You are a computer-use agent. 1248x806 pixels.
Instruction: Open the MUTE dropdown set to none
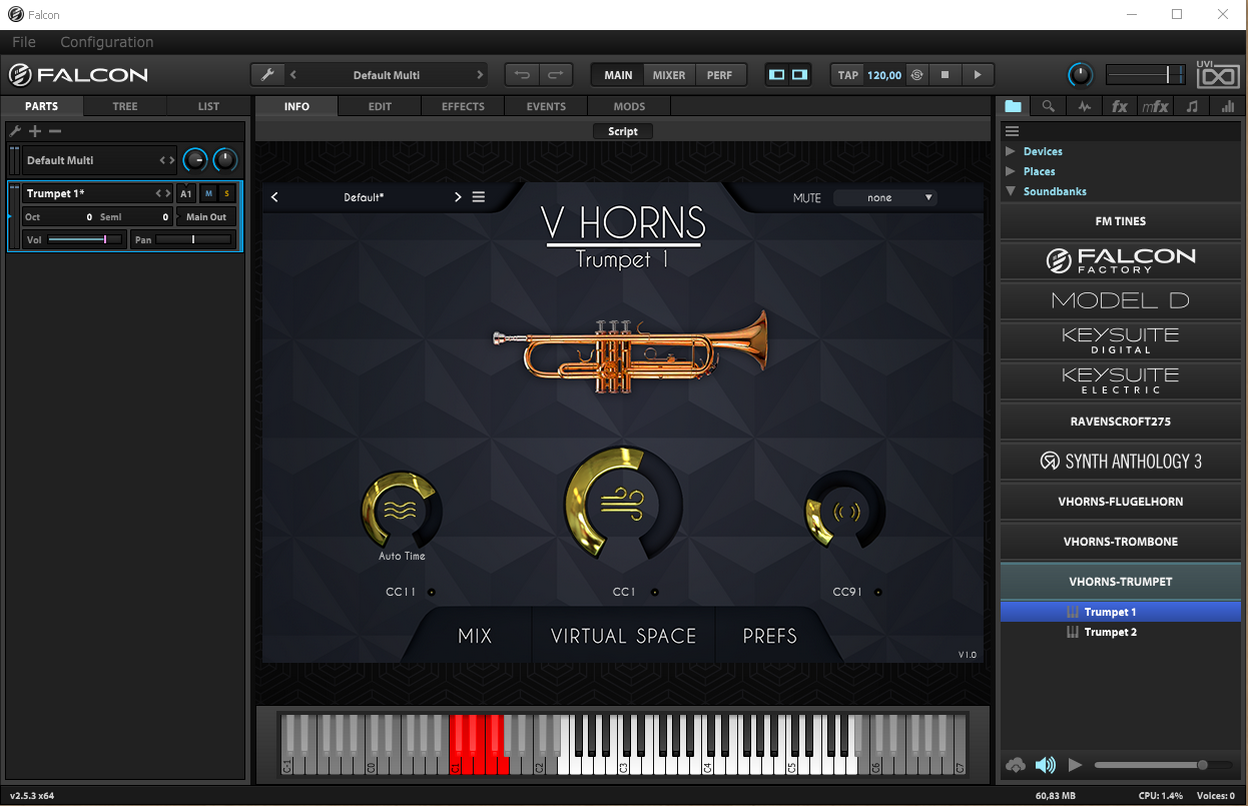tap(885, 198)
